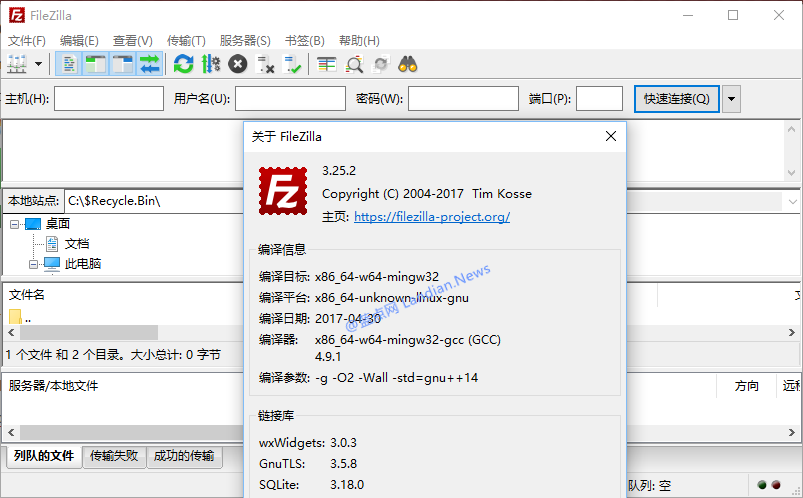Image resolution: width=803 pixels, height=498 pixels.
Task: Click the x86_64-w64-mingw32 build target text
Action: pos(377,277)
